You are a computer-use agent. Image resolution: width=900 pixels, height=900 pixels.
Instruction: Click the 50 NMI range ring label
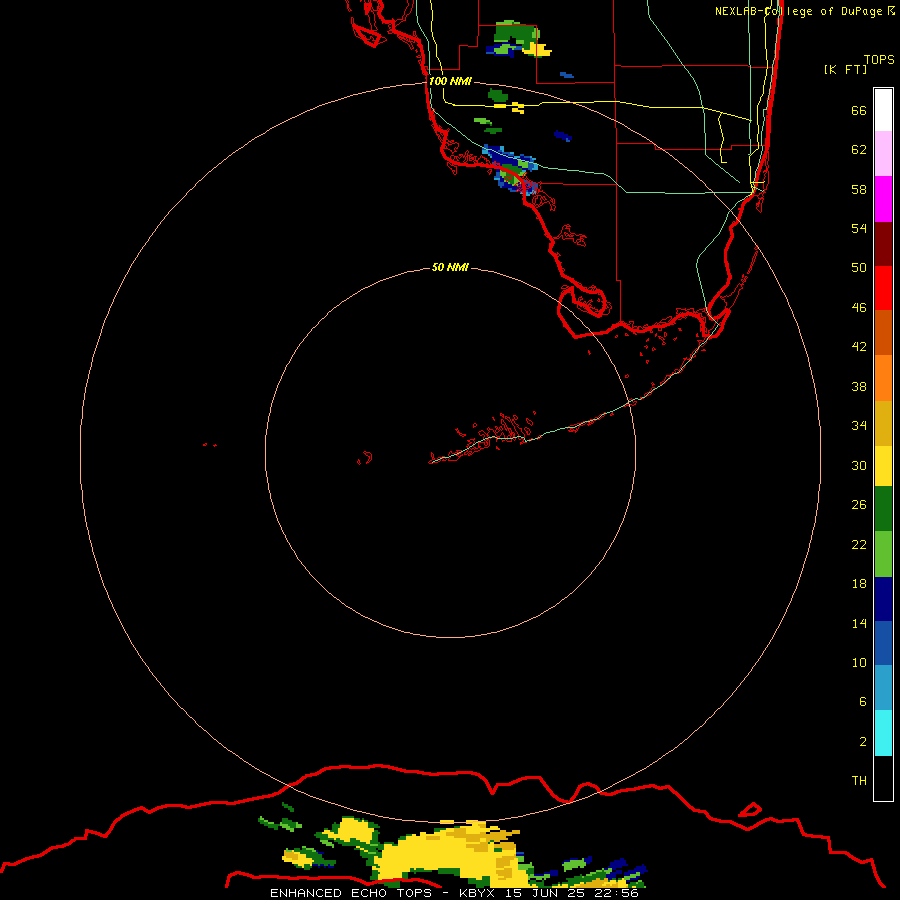click(450, 267)
